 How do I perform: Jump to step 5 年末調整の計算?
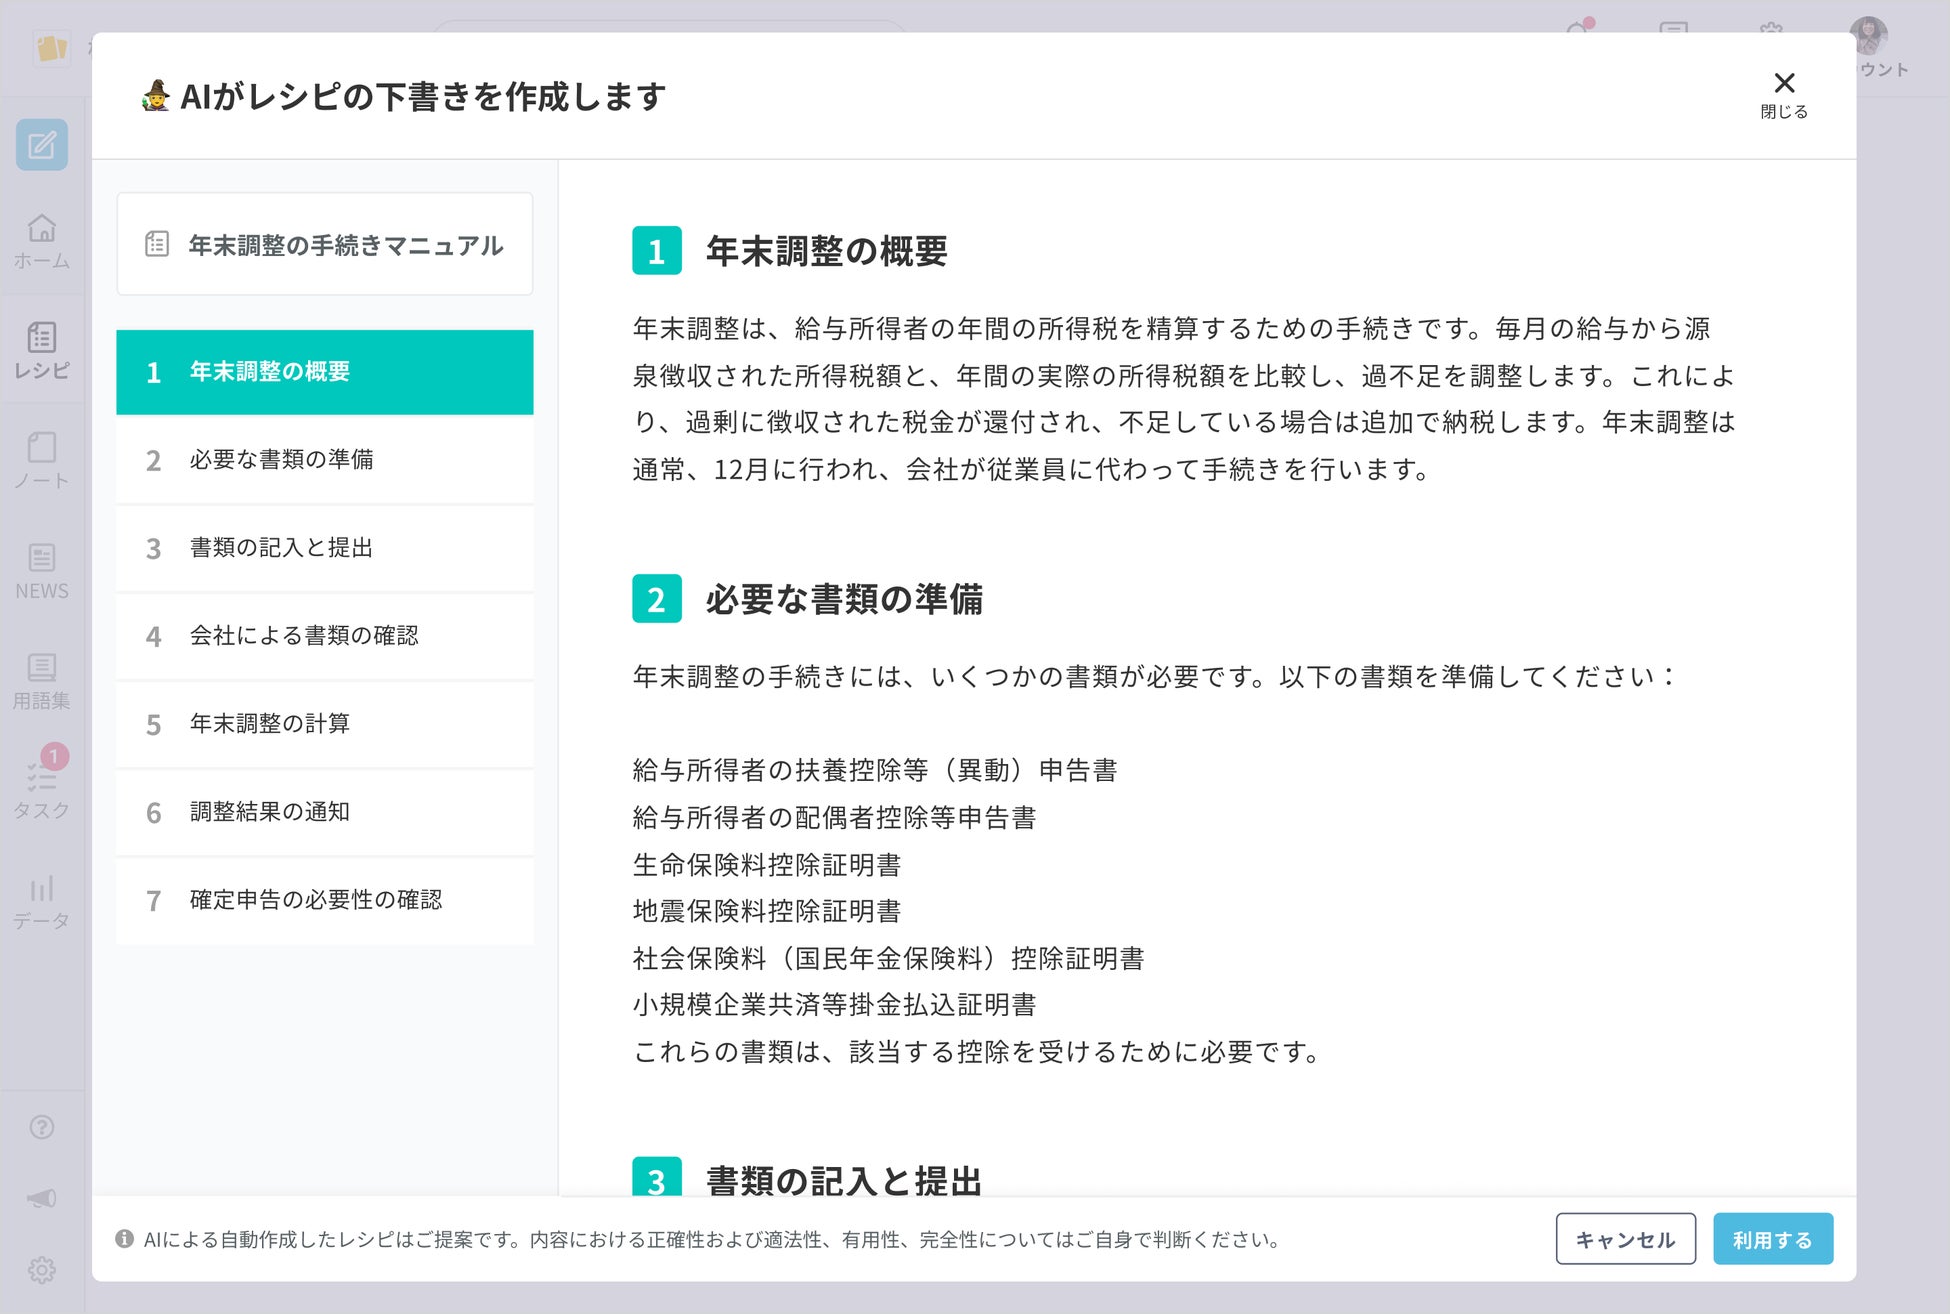pyautogui.click(x=324, y=724)
